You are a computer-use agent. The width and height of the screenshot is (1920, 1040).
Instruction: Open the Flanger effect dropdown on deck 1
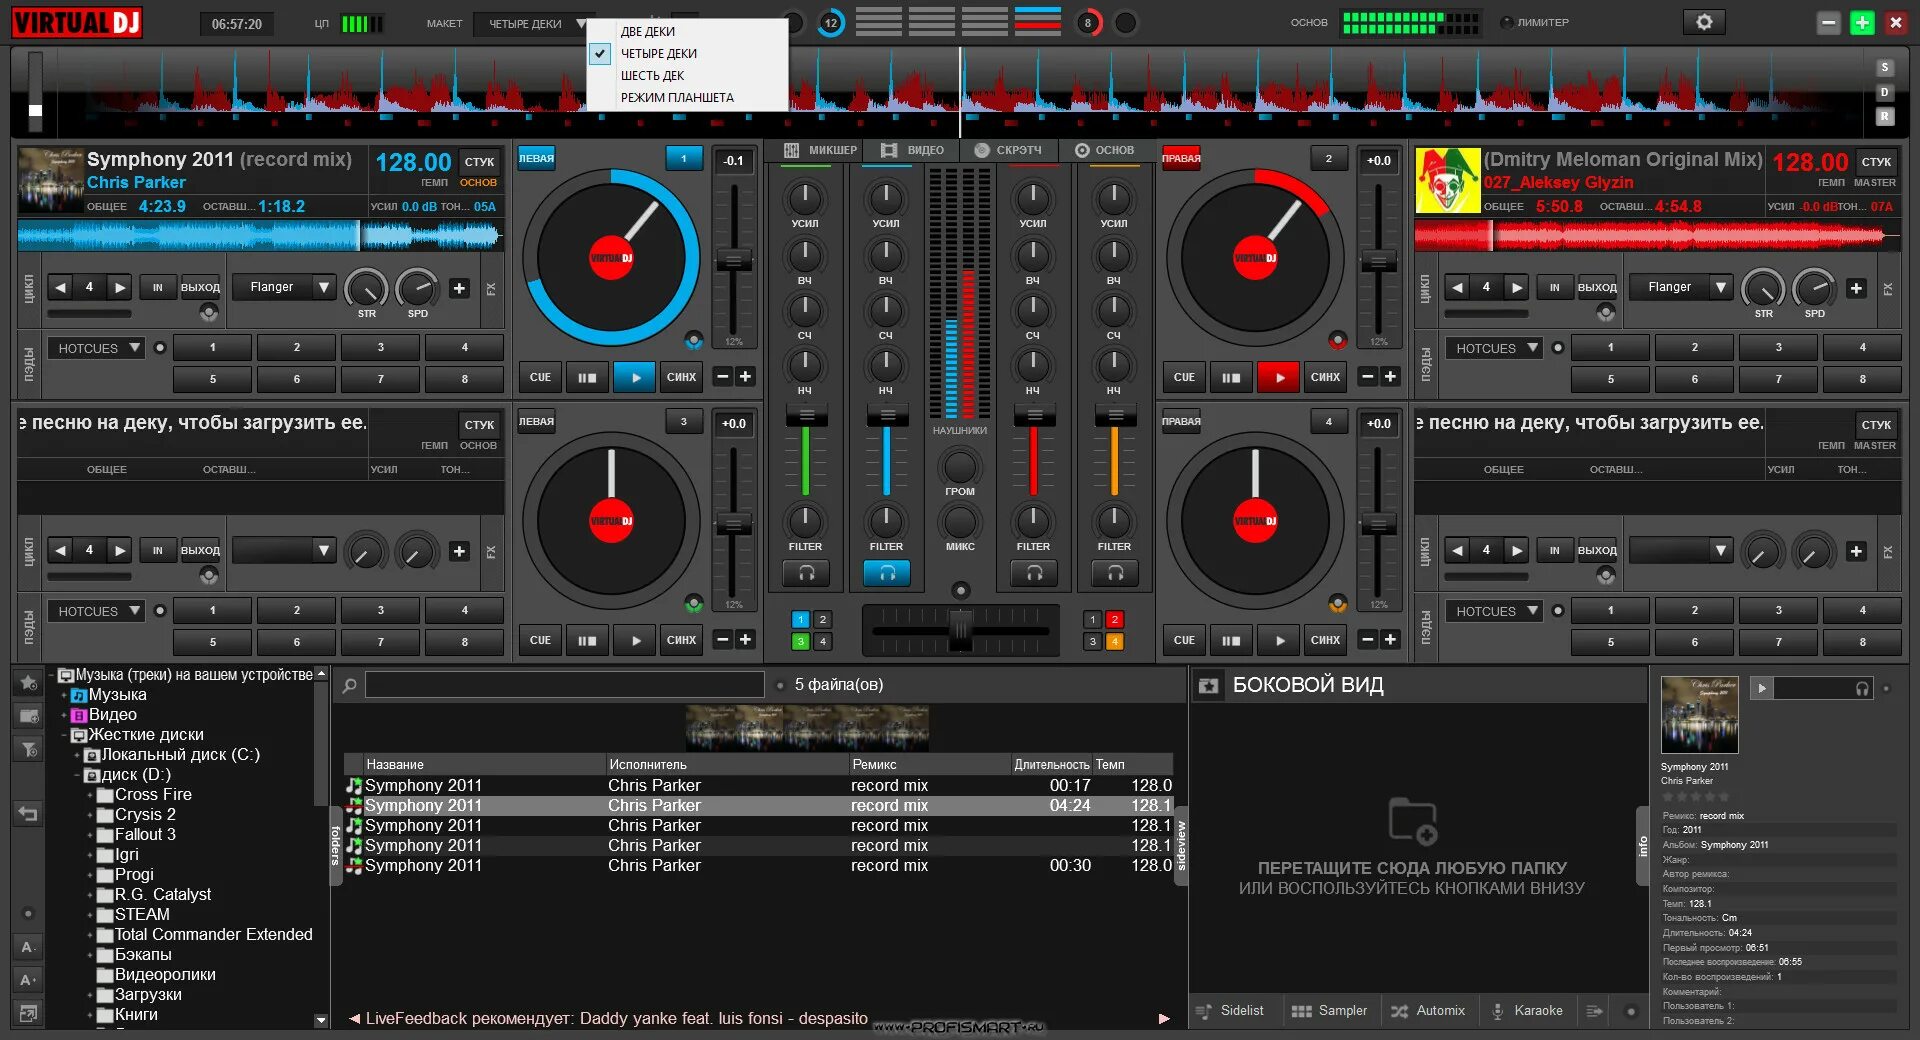[x=284, y=288]
